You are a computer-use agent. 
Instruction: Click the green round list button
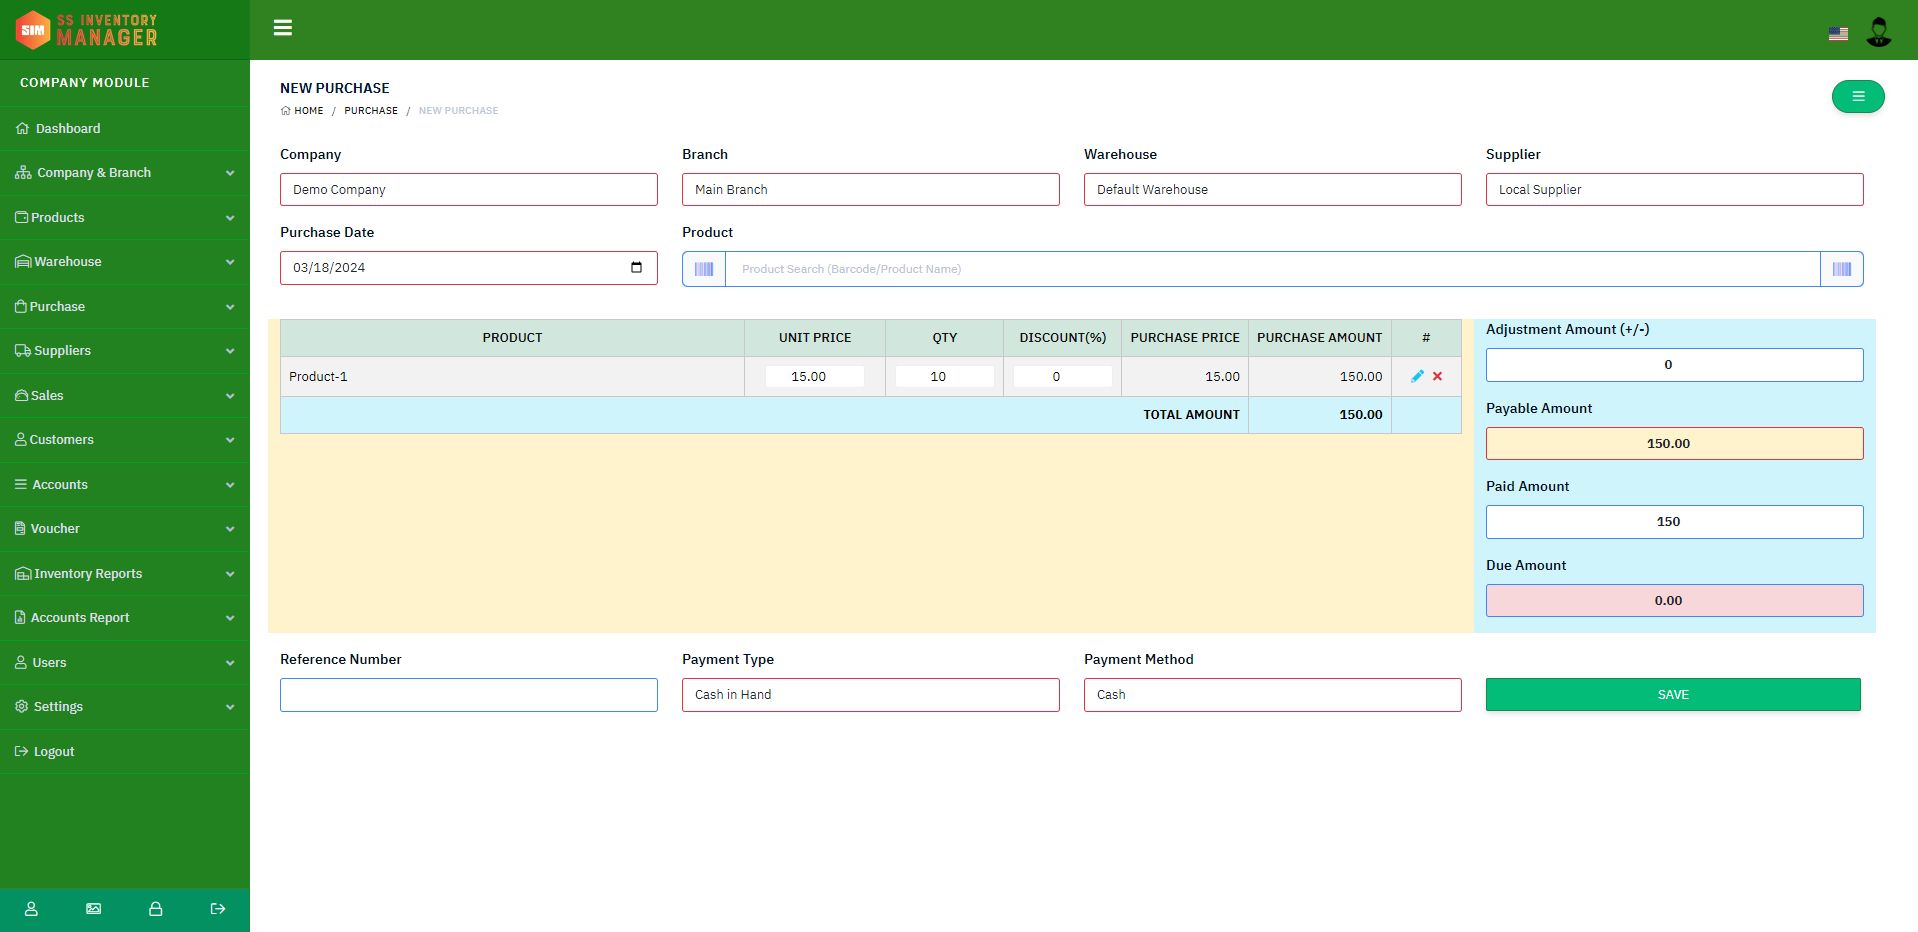(1857, 97)
